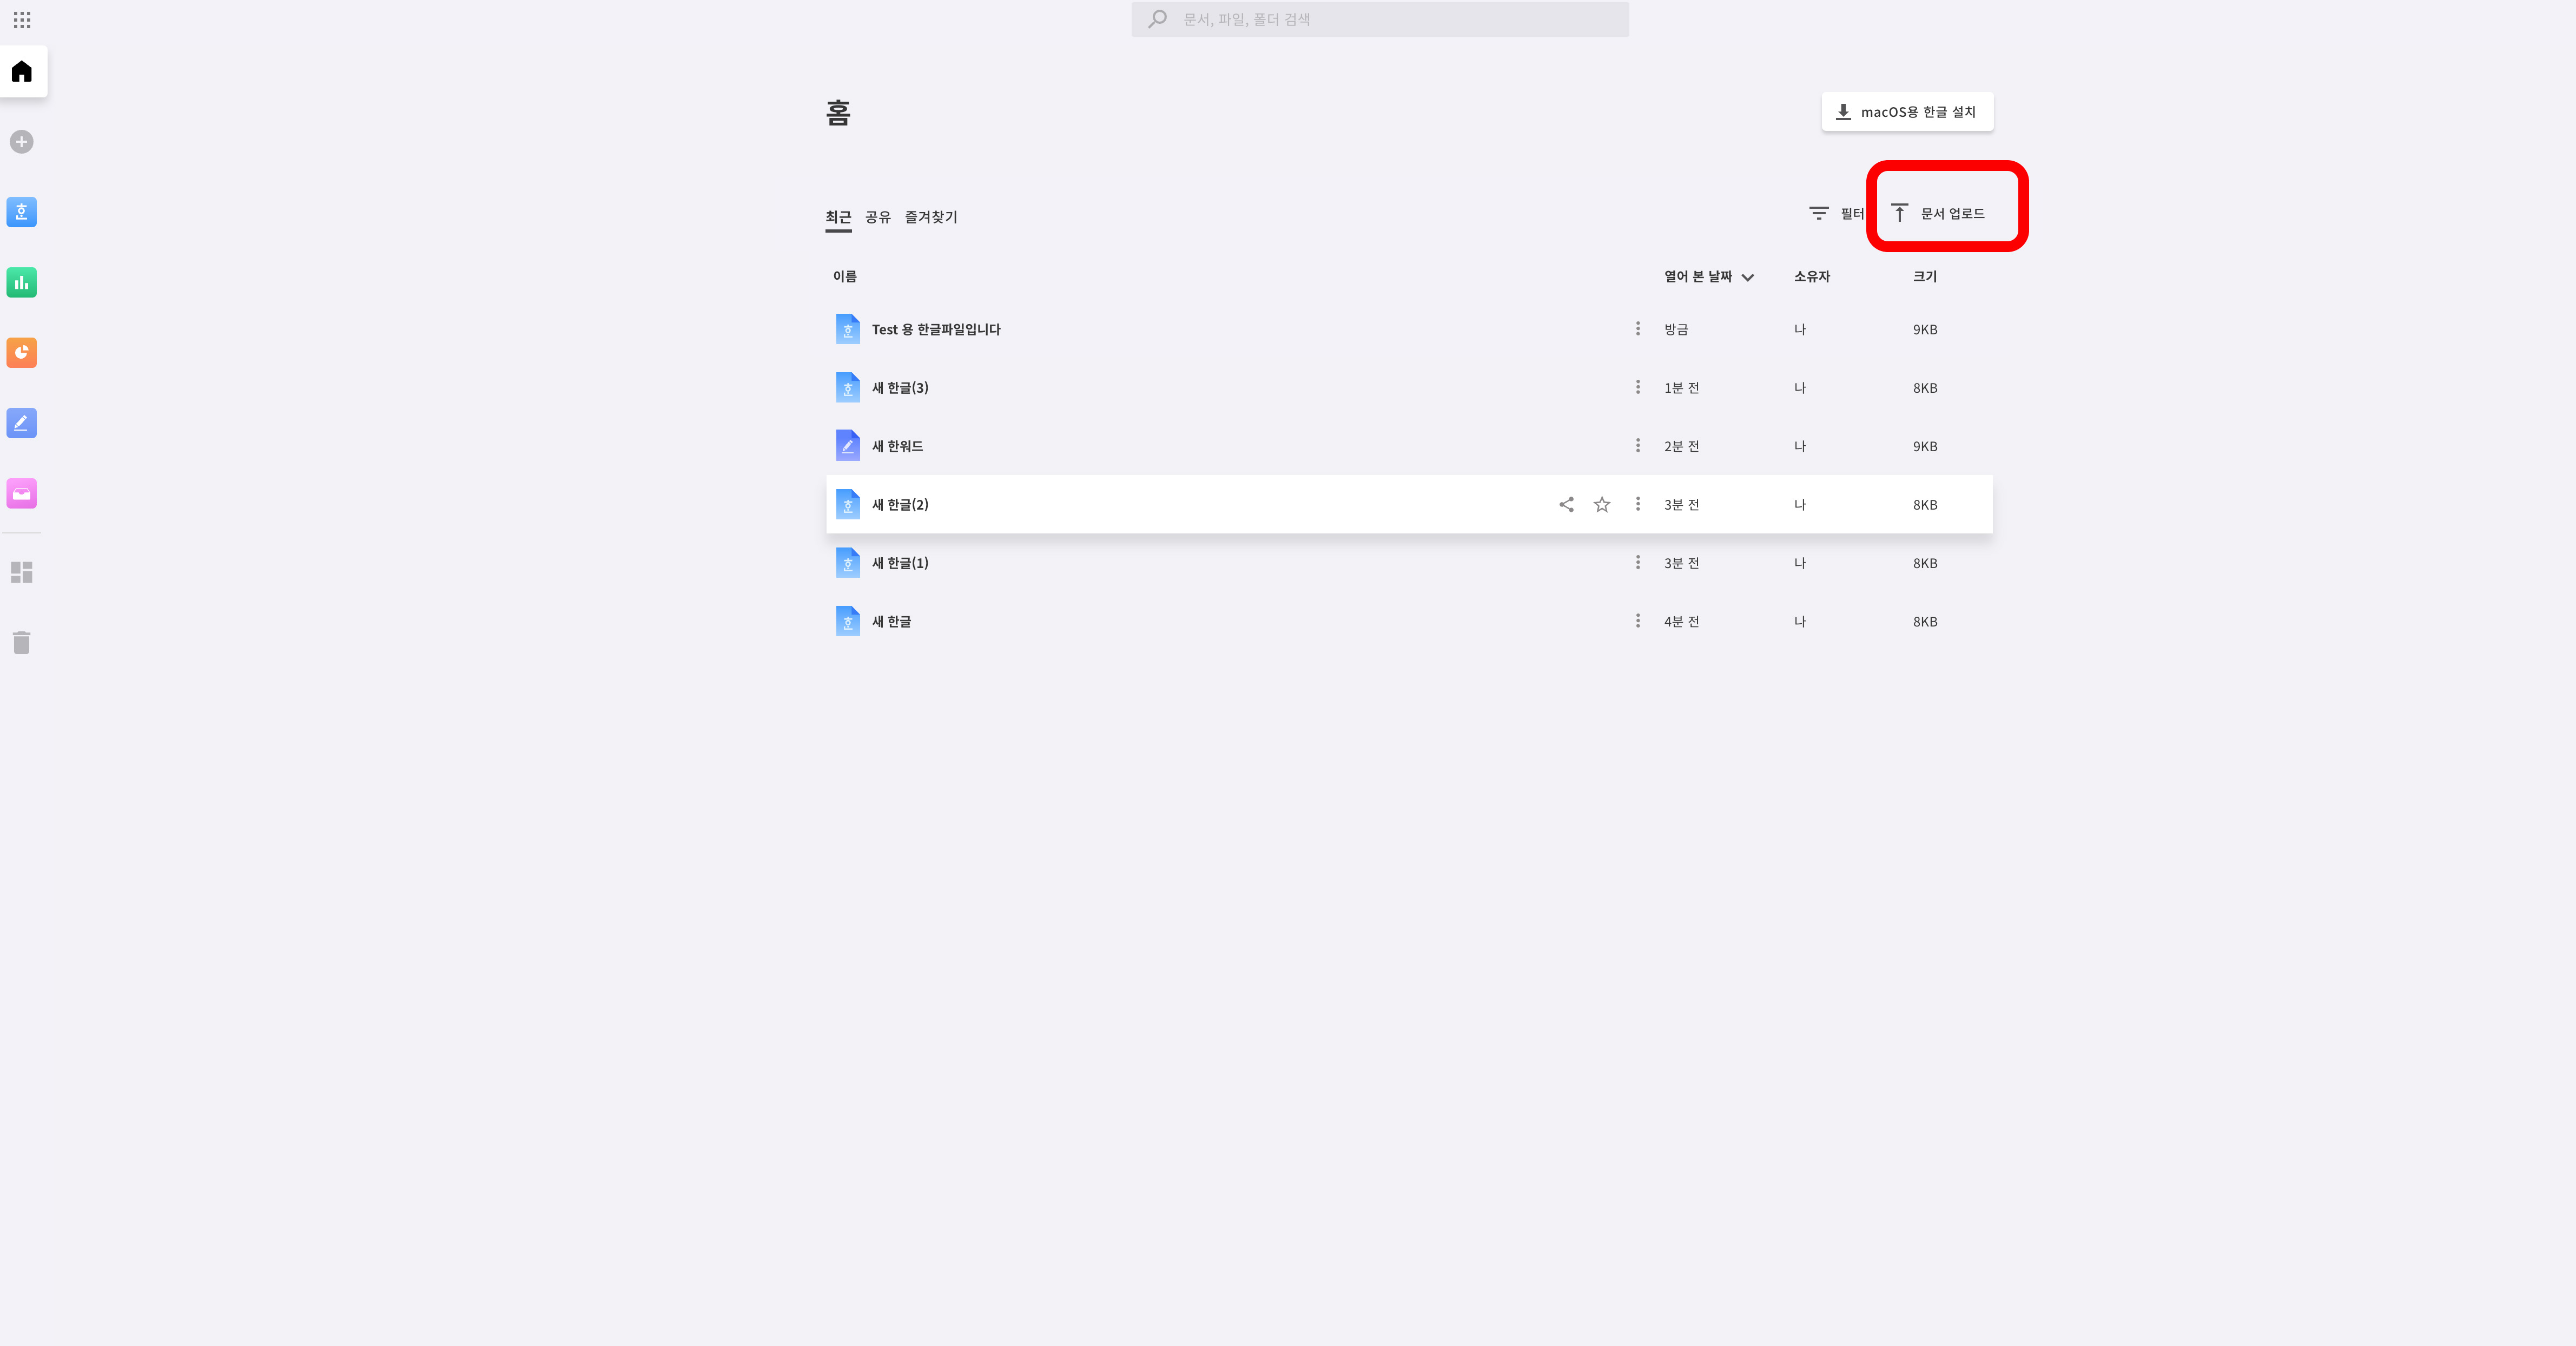Open the pink inbox app icon

tap(22, 493)
